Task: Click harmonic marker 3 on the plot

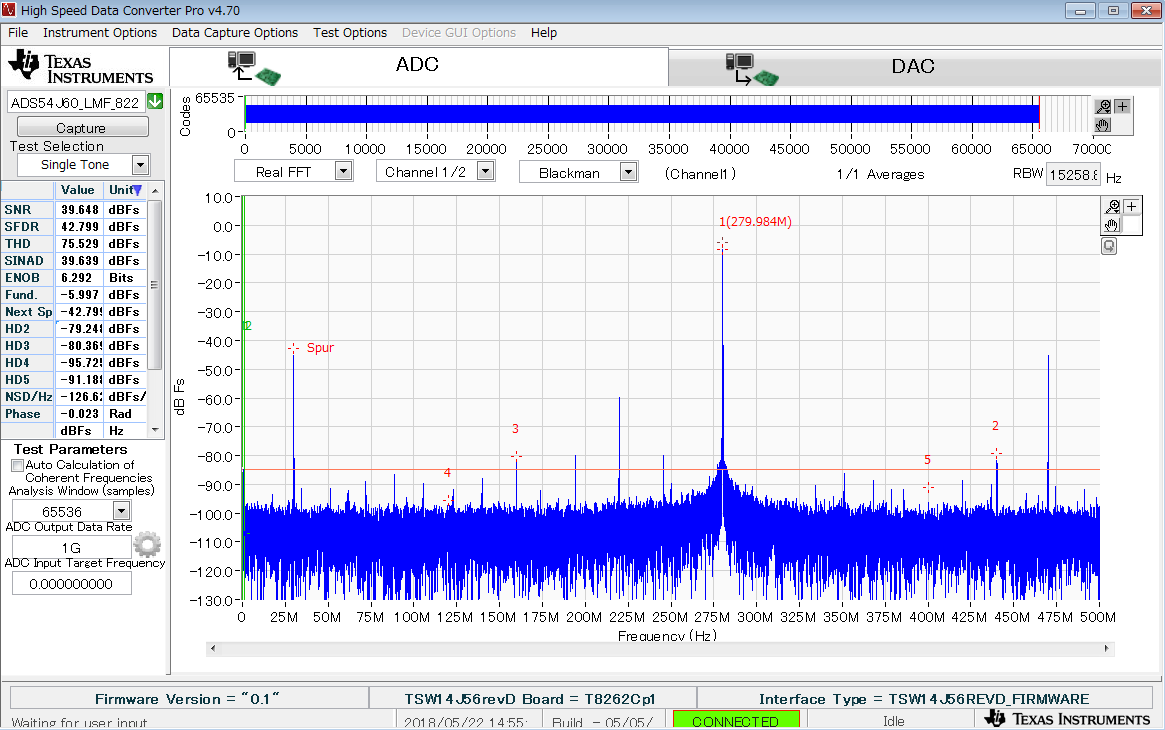Action: coord(516,455)
